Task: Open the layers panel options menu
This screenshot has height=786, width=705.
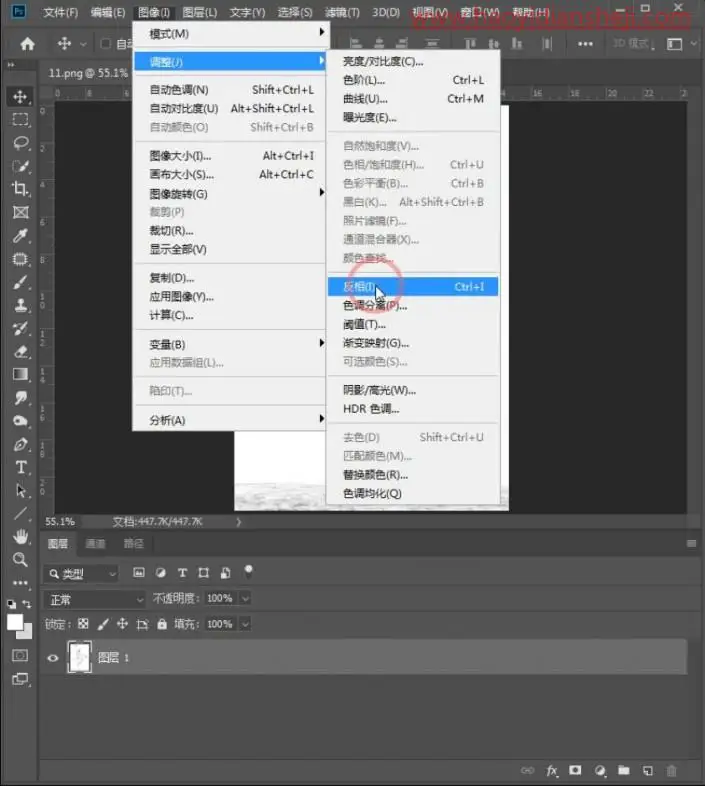Action: pos(691,543)
